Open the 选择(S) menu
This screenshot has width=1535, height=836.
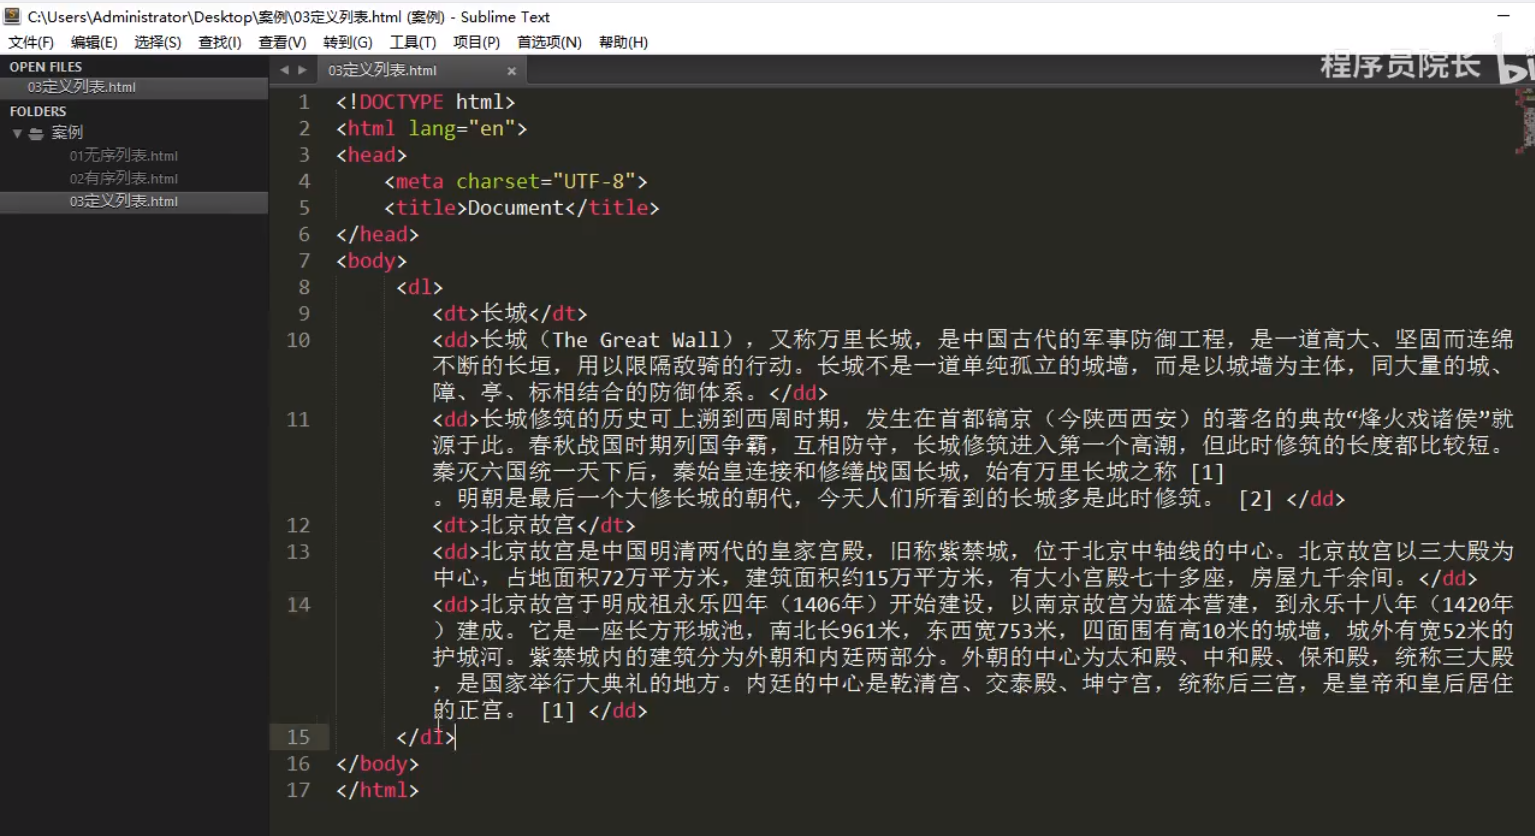pos(158,42)
